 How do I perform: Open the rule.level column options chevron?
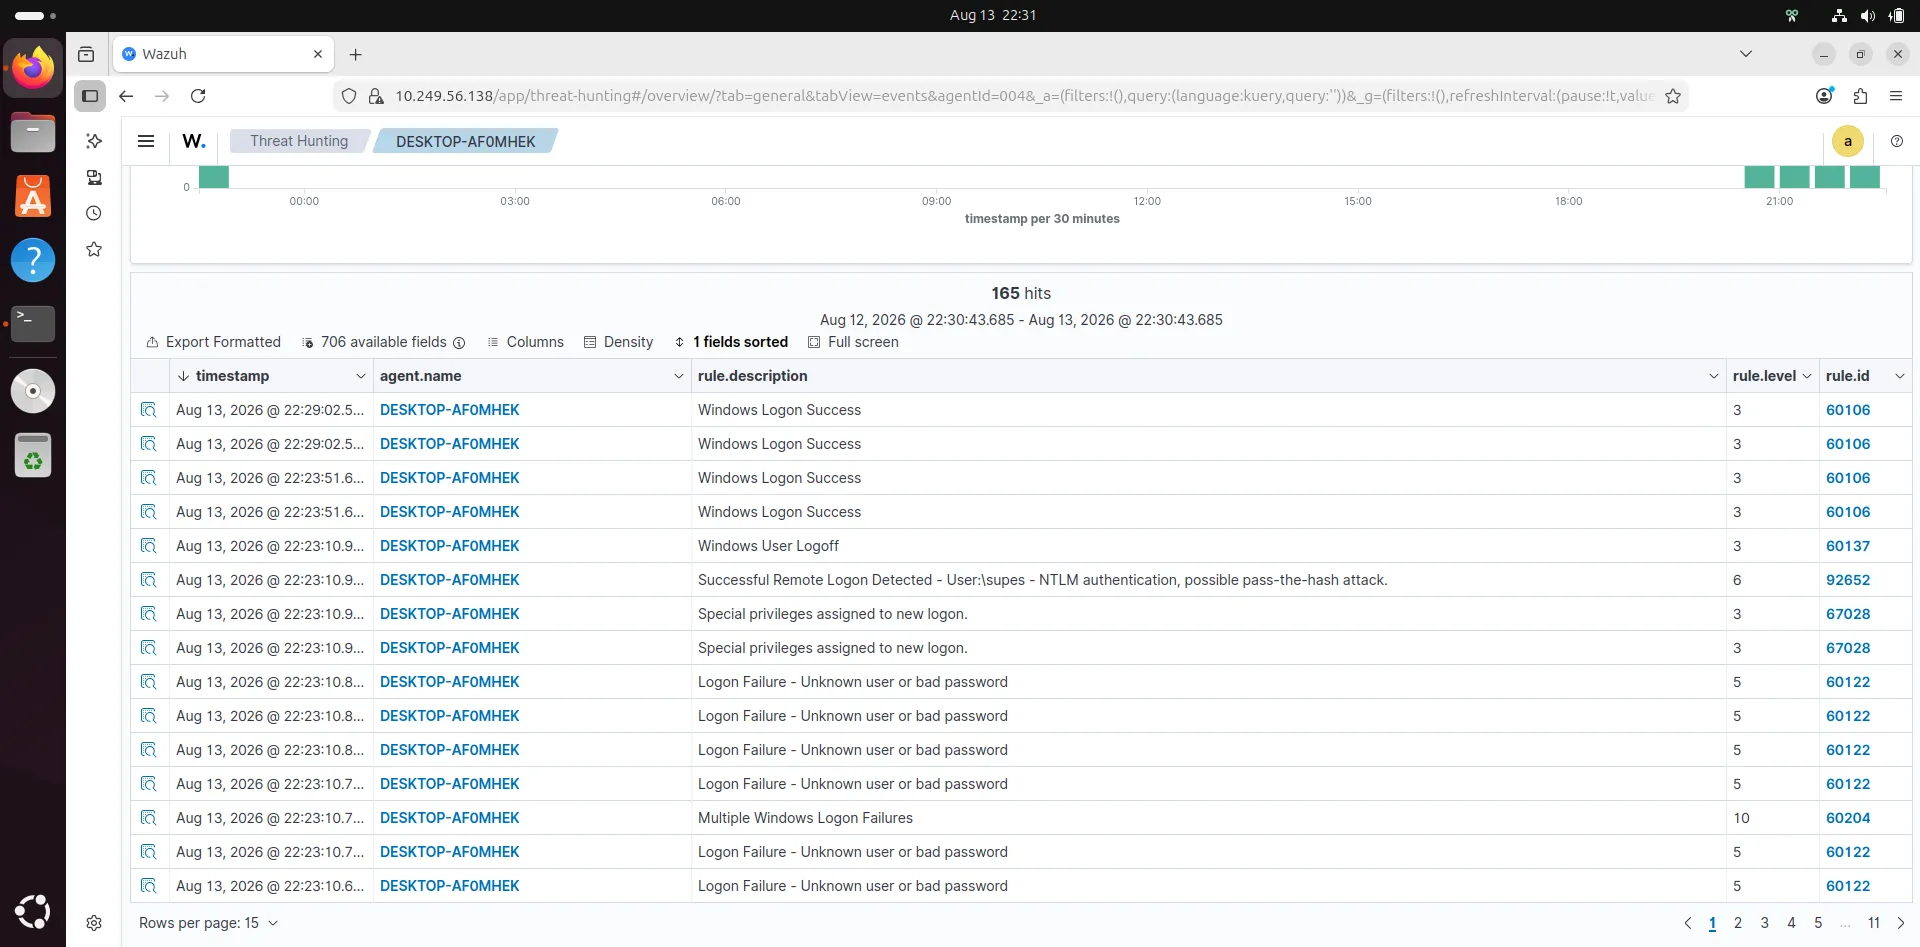pos(1807,376)
